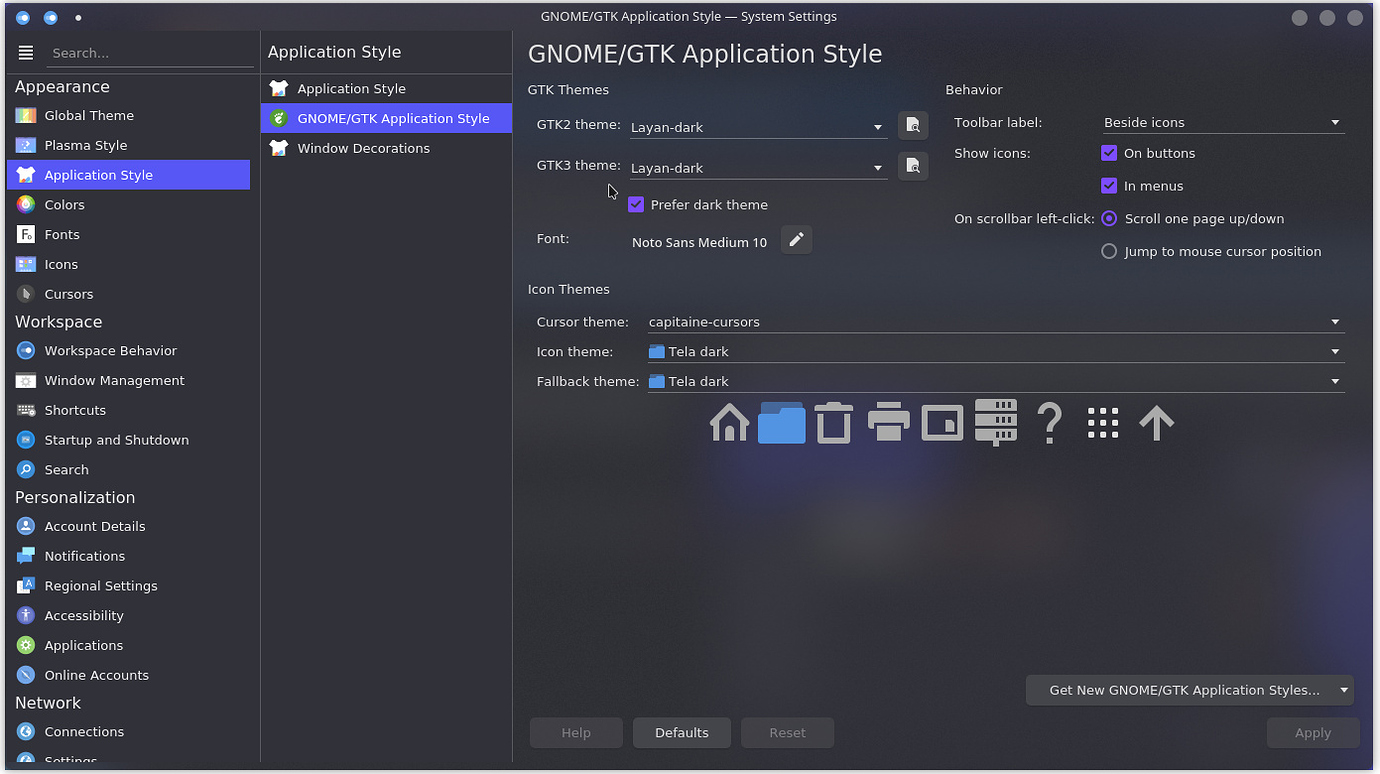Click the Defaults button
The image size is (1380, 774).
point(682,733)
